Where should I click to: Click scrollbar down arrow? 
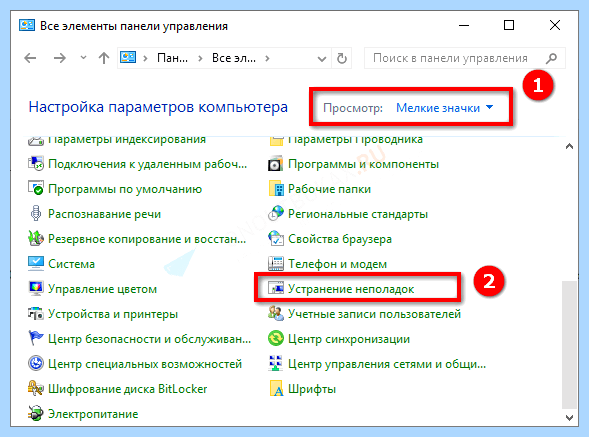[569, 417]
